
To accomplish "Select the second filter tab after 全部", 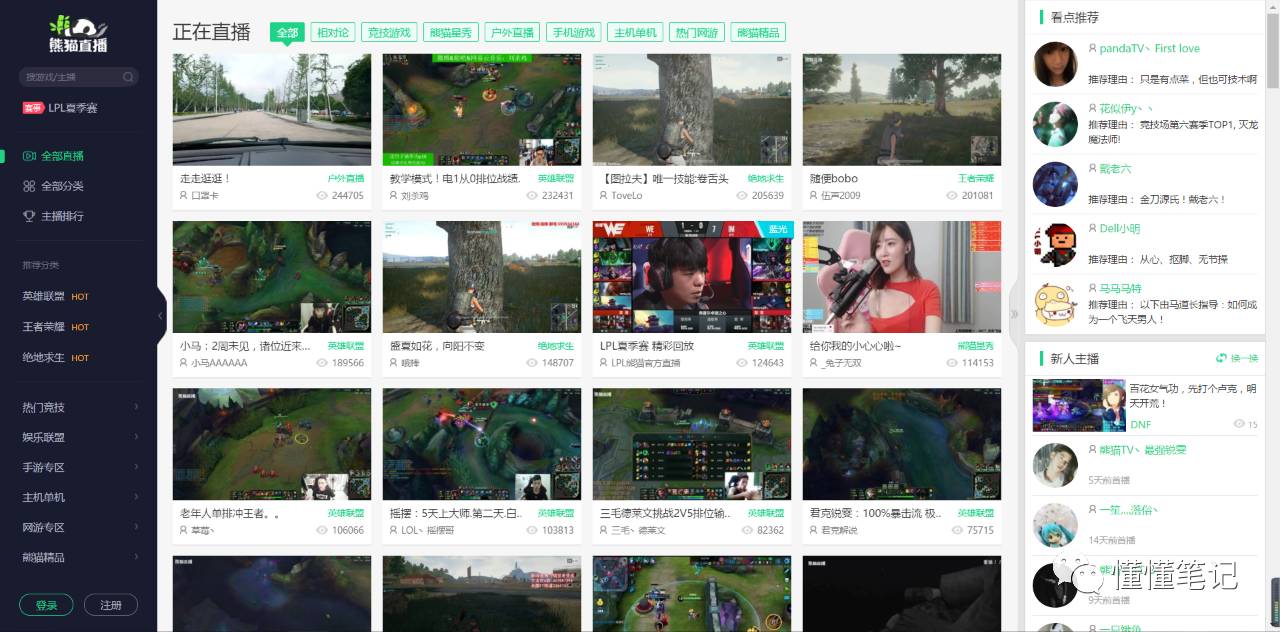I will click(333, 32).
